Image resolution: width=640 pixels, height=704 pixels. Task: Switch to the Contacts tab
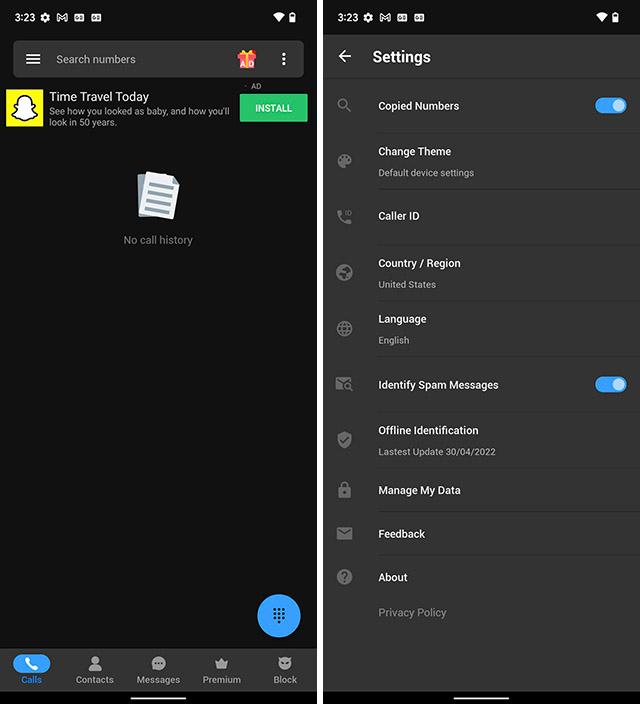(95, 669)
